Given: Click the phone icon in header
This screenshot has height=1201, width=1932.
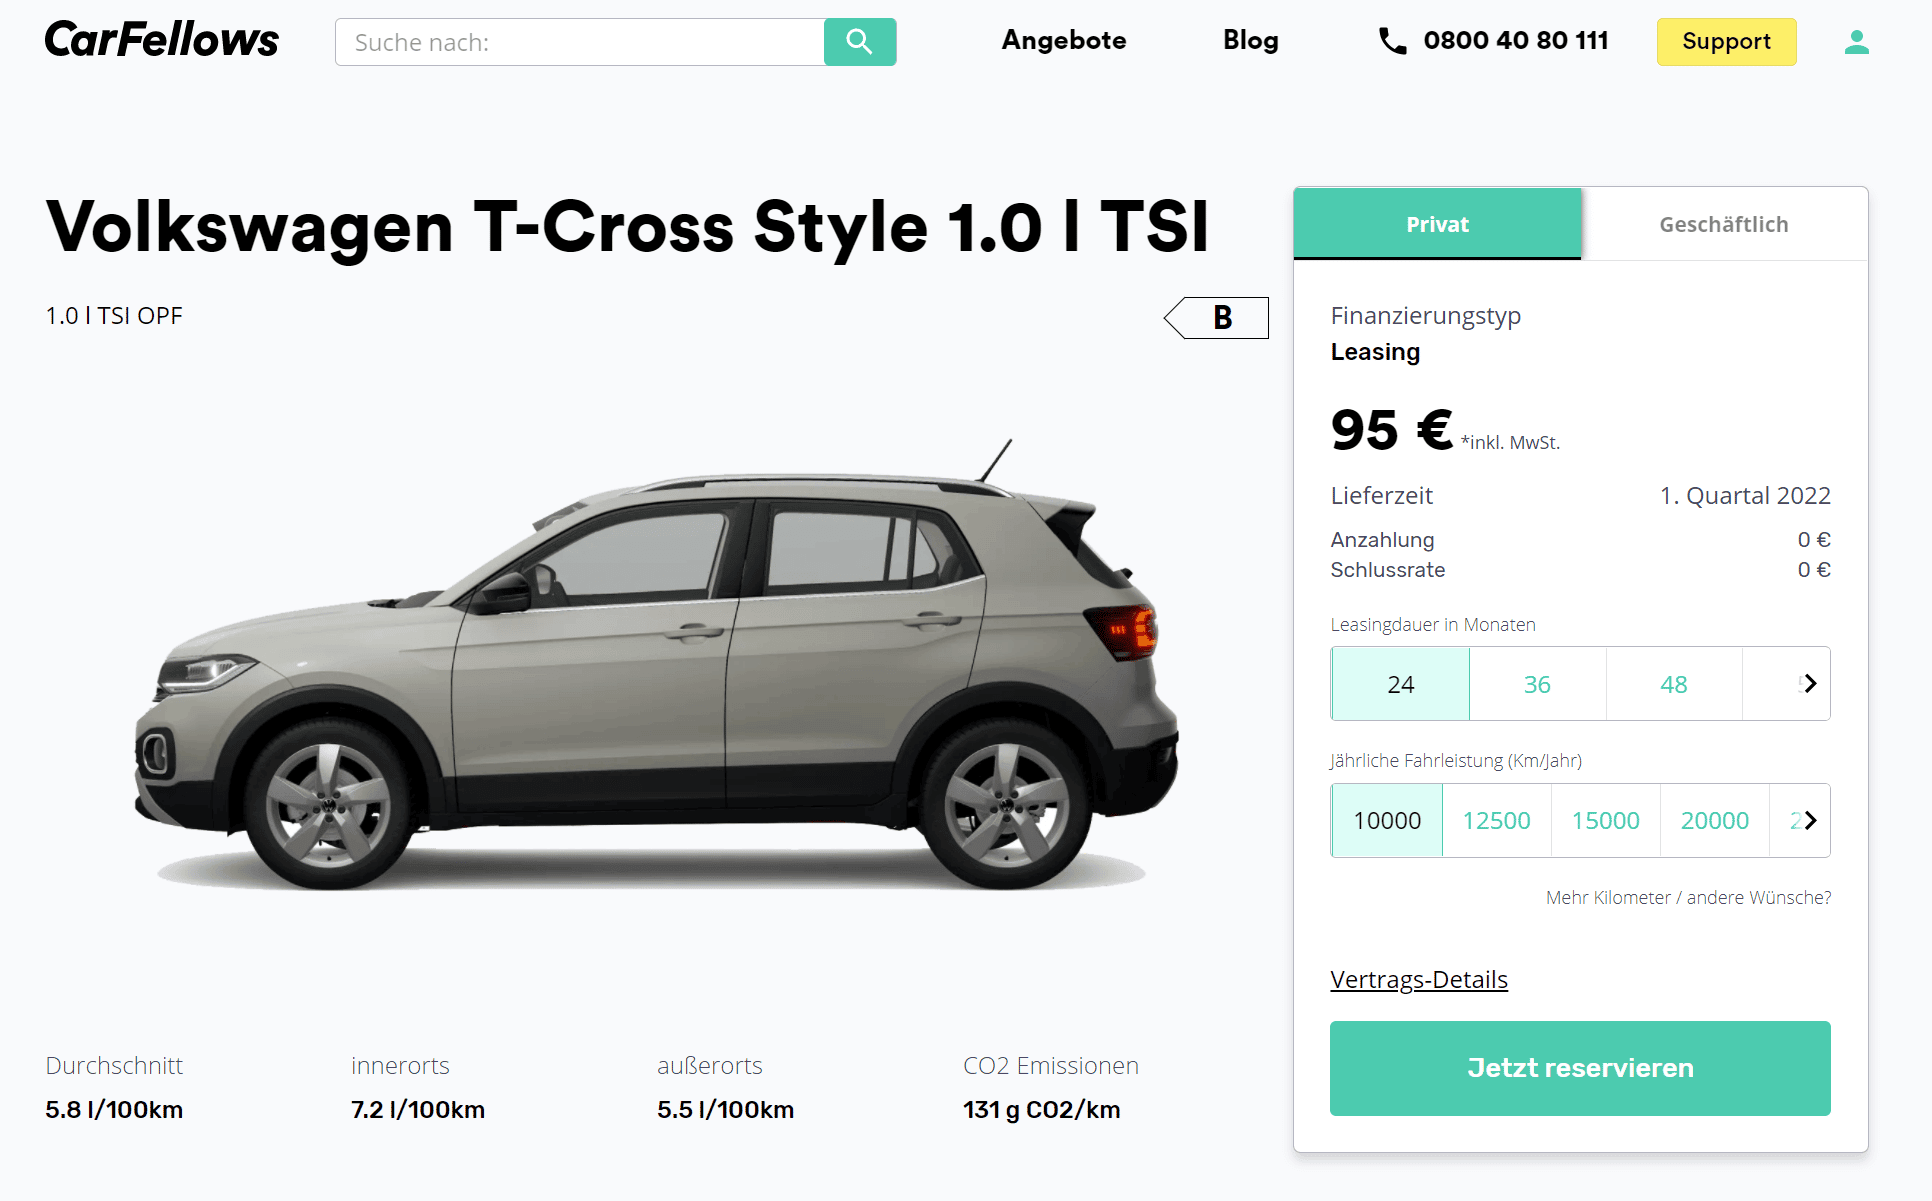Looking at the screenshot, I should (1392, 41).
